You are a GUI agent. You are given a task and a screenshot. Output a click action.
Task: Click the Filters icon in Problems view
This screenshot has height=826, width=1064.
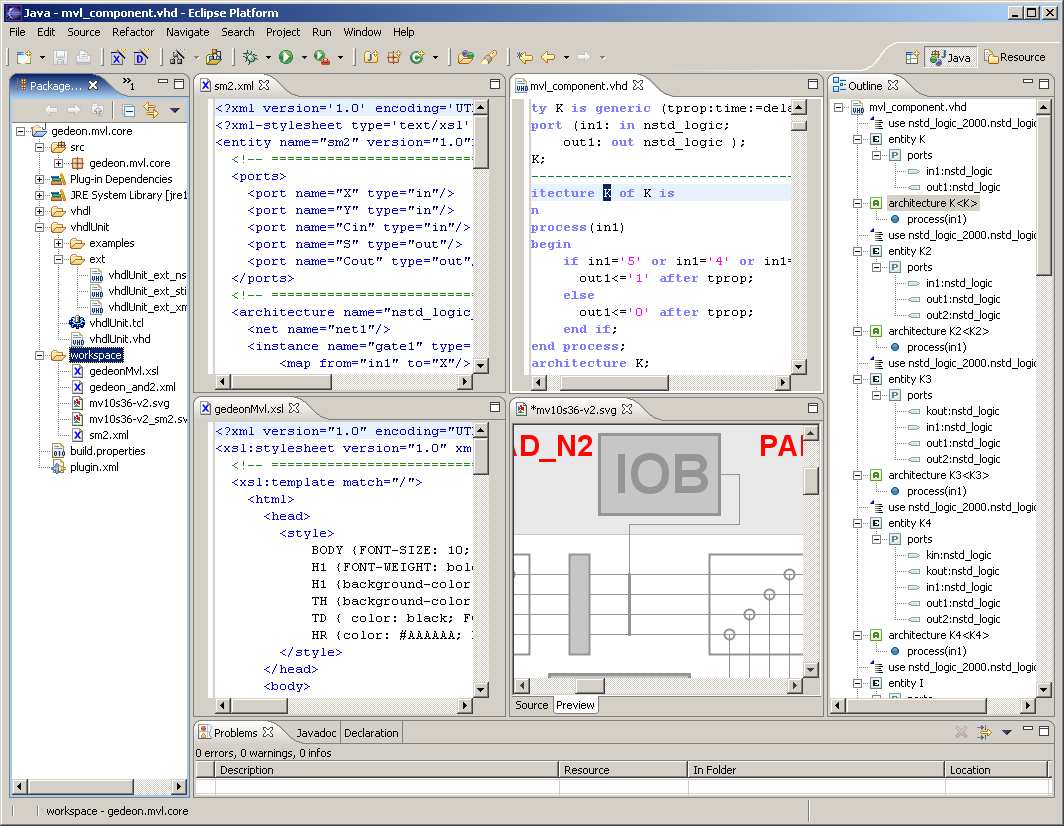click(x=984, y=732)
